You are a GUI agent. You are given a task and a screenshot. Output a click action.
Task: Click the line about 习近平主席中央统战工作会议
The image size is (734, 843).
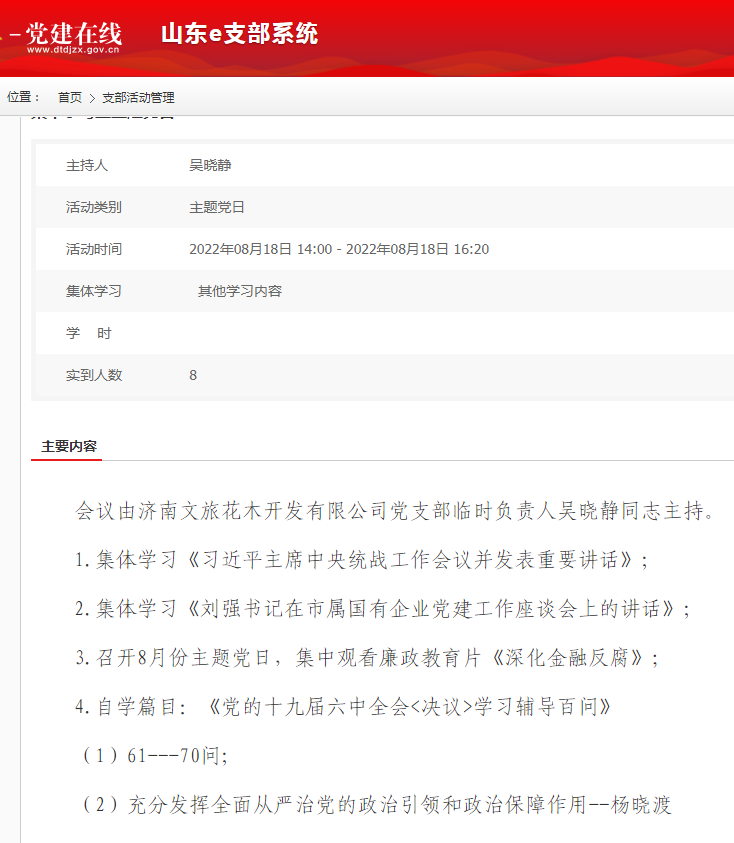(362, 560)
